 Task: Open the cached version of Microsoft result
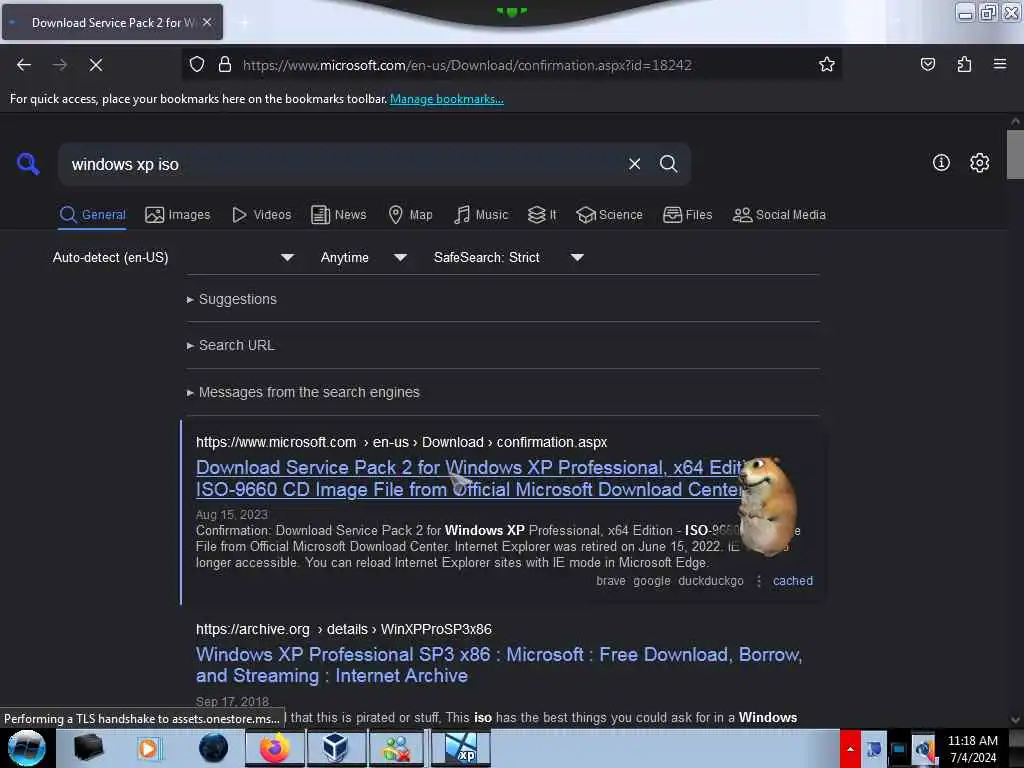pos(793,581)
